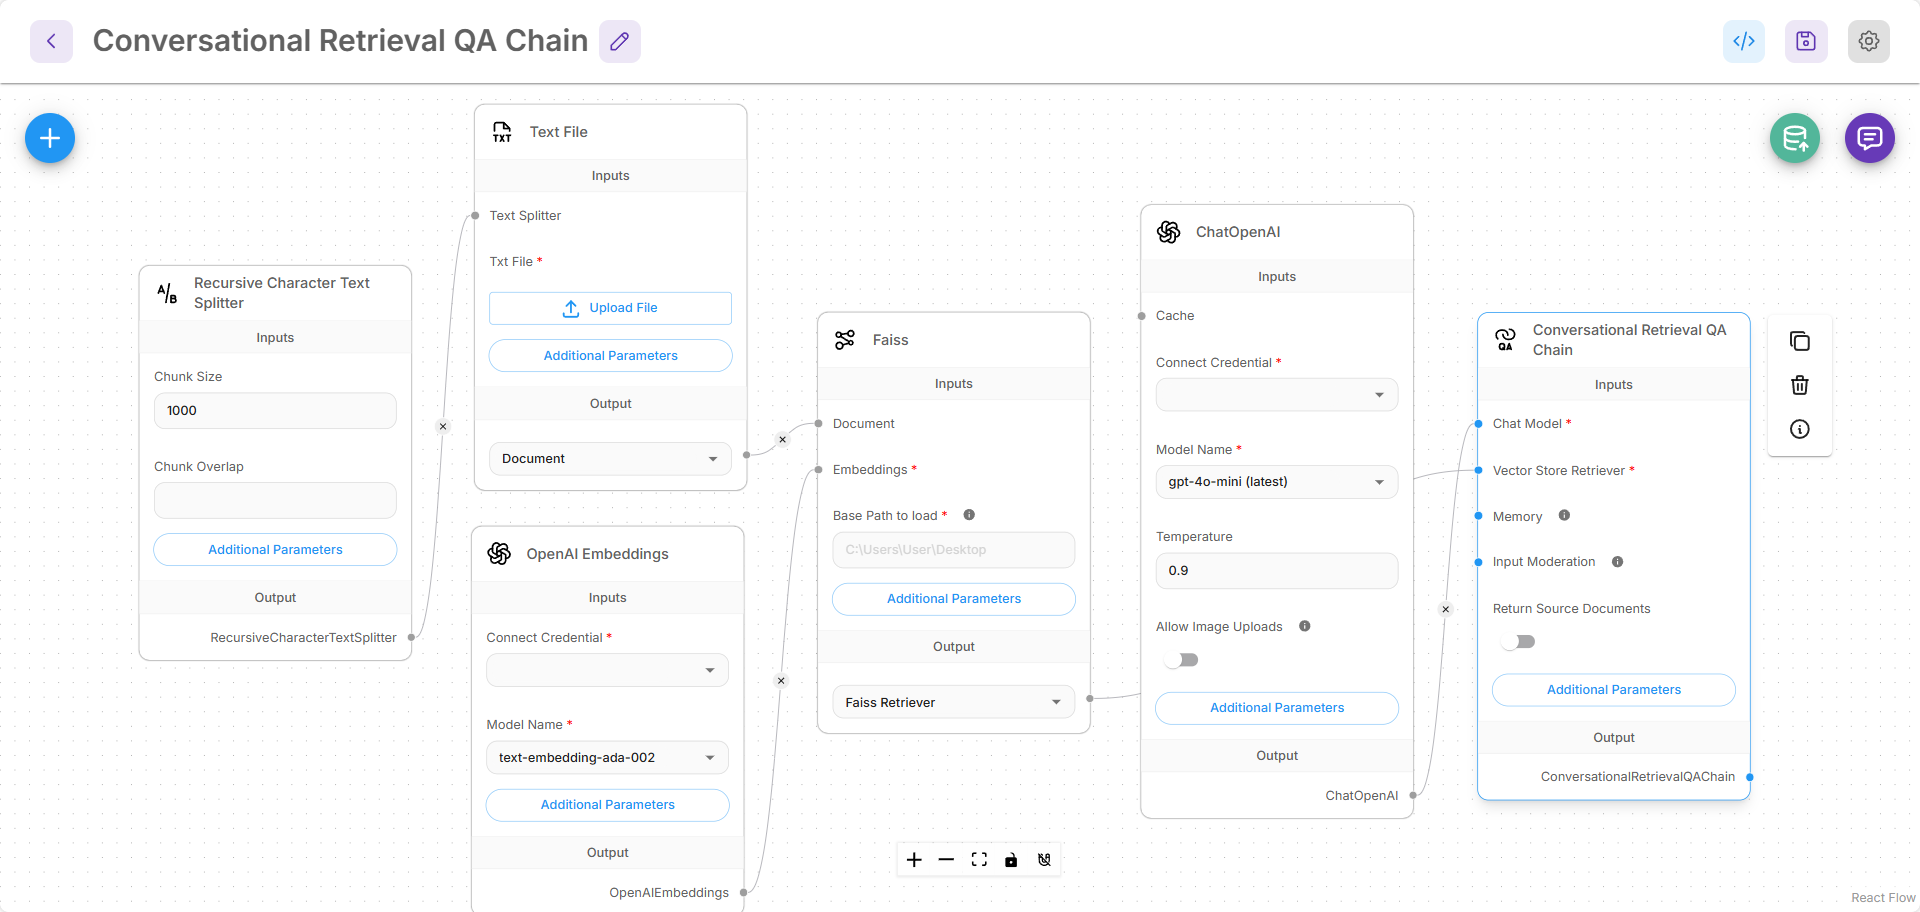Delete the node using the trash icon

coord(1800,385)
